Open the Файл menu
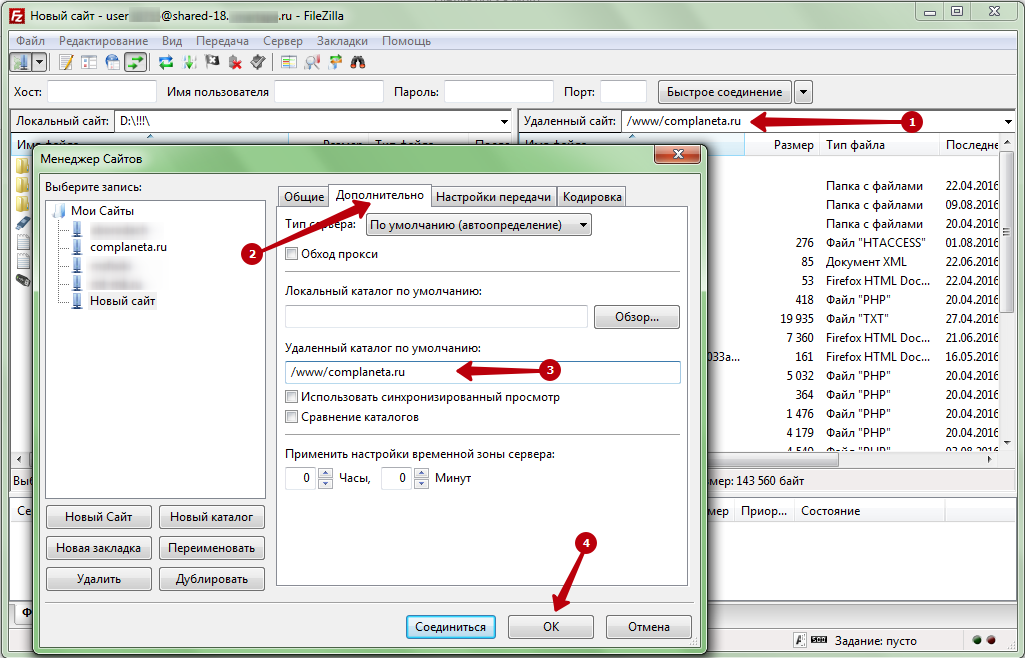This screenshot has height=658, width=1025. pos(30,41)
